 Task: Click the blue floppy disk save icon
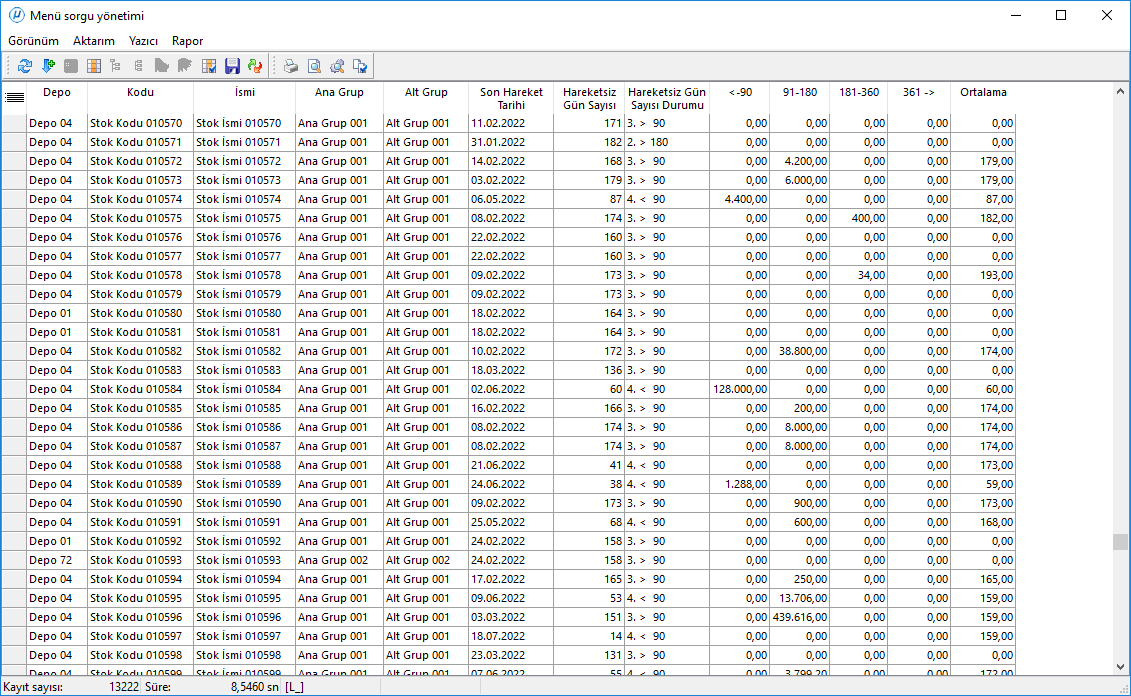232,66
